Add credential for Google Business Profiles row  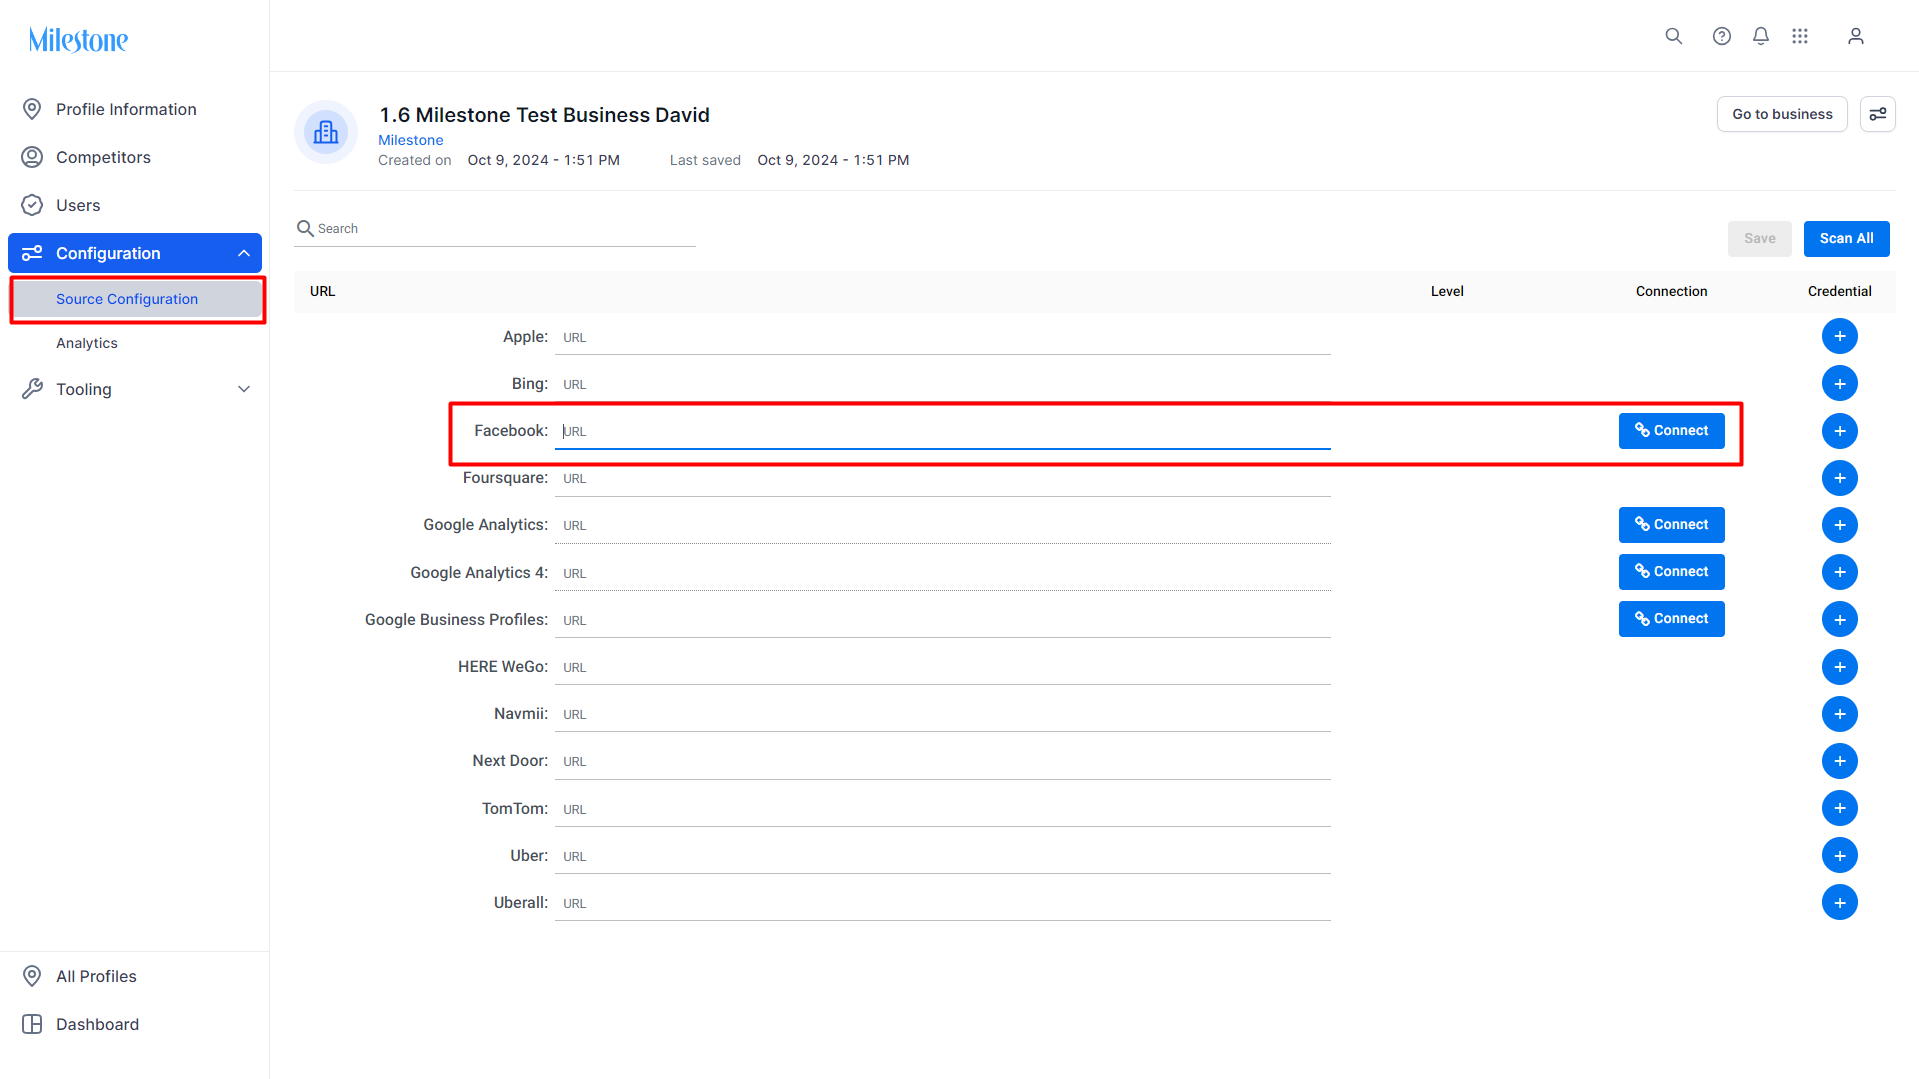point(1839,619)
